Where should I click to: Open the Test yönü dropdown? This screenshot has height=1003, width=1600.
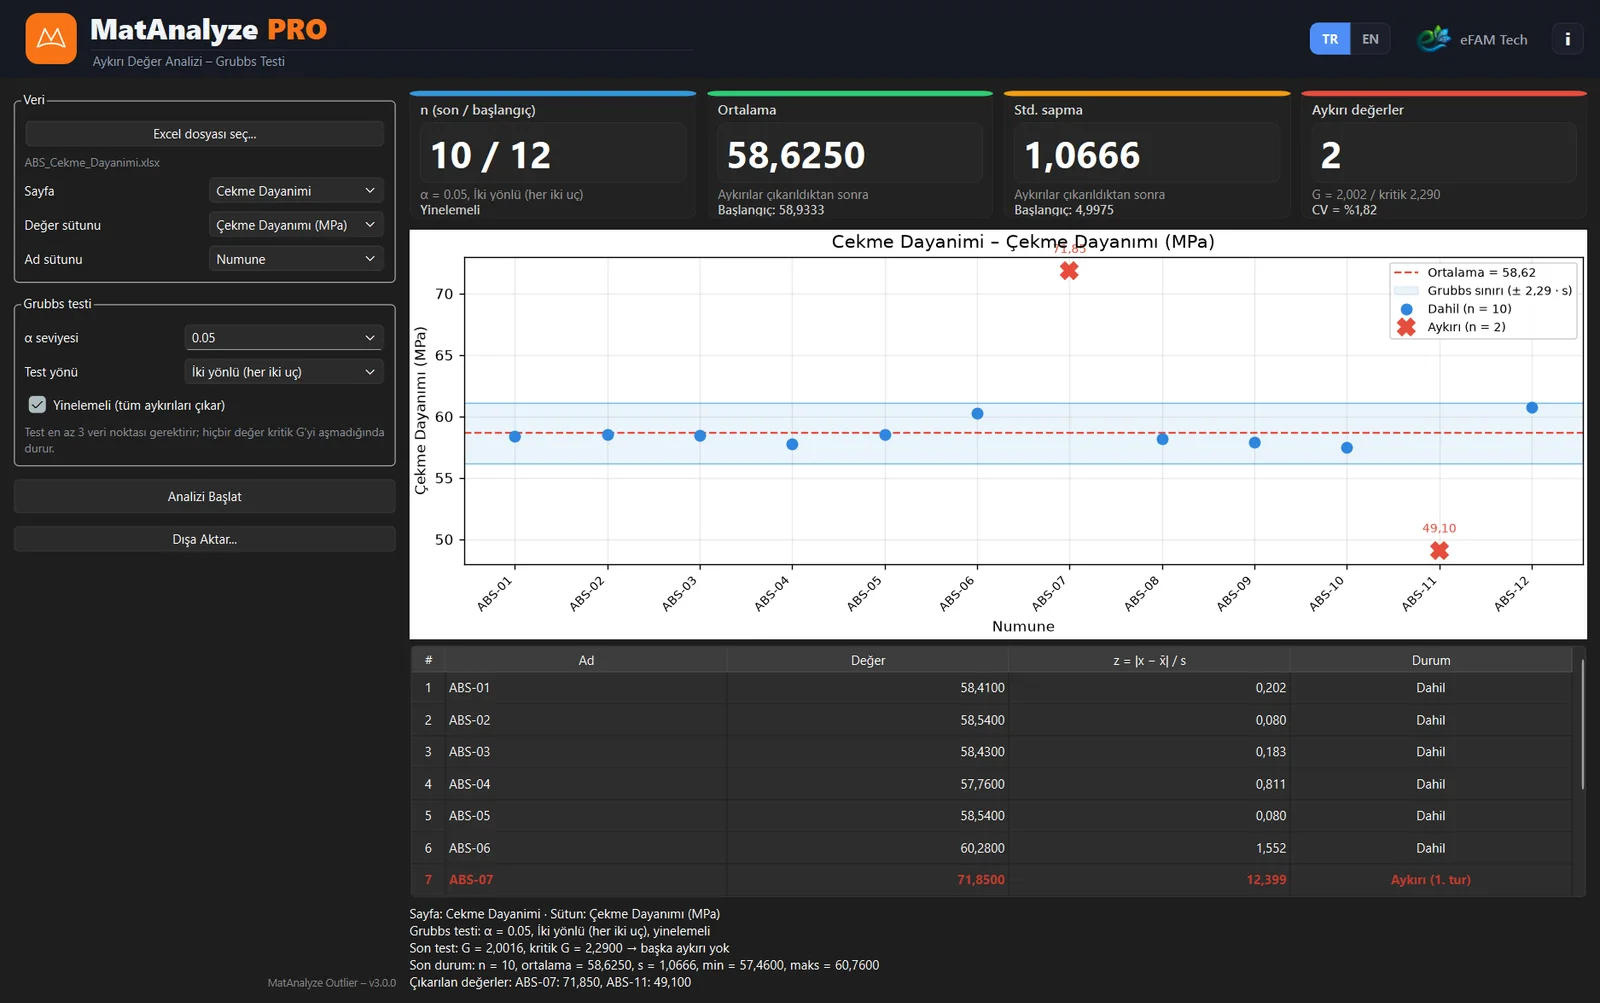pyautogui.click(x=284, y=372)
